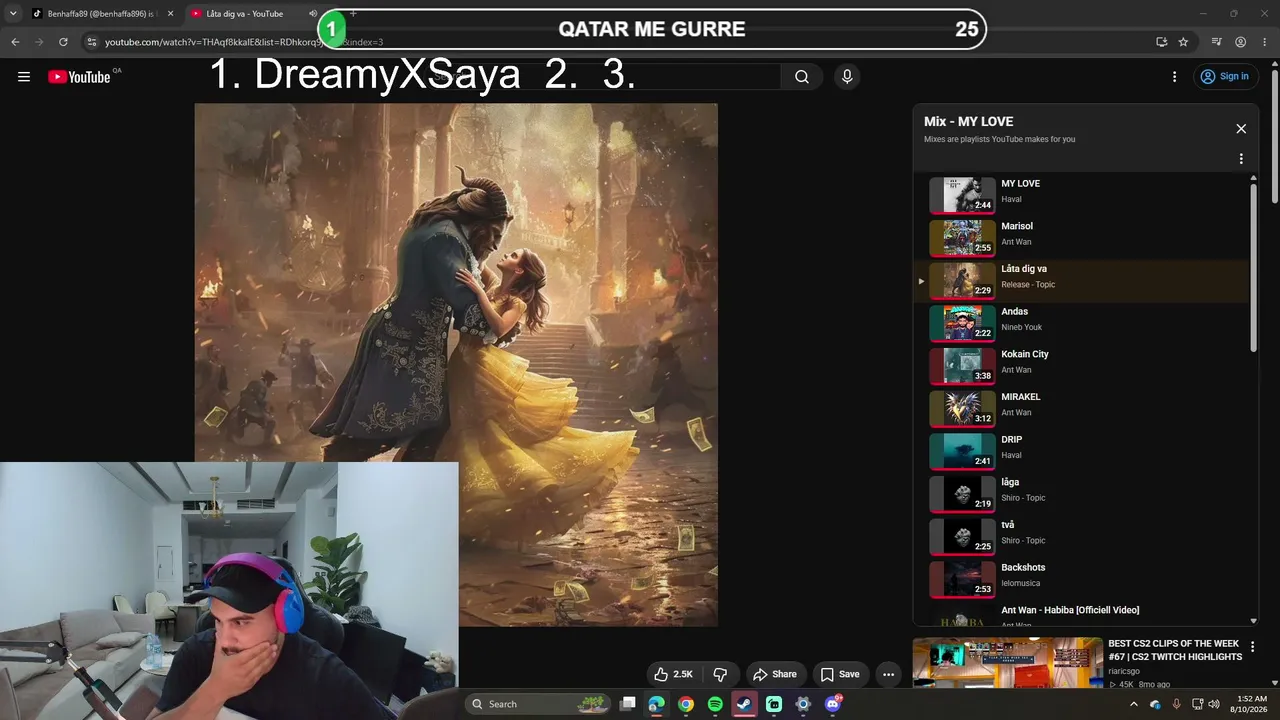The image size is (1280, 720).
Task: Open Discord from the taskbar
Action: pos(833,704)
